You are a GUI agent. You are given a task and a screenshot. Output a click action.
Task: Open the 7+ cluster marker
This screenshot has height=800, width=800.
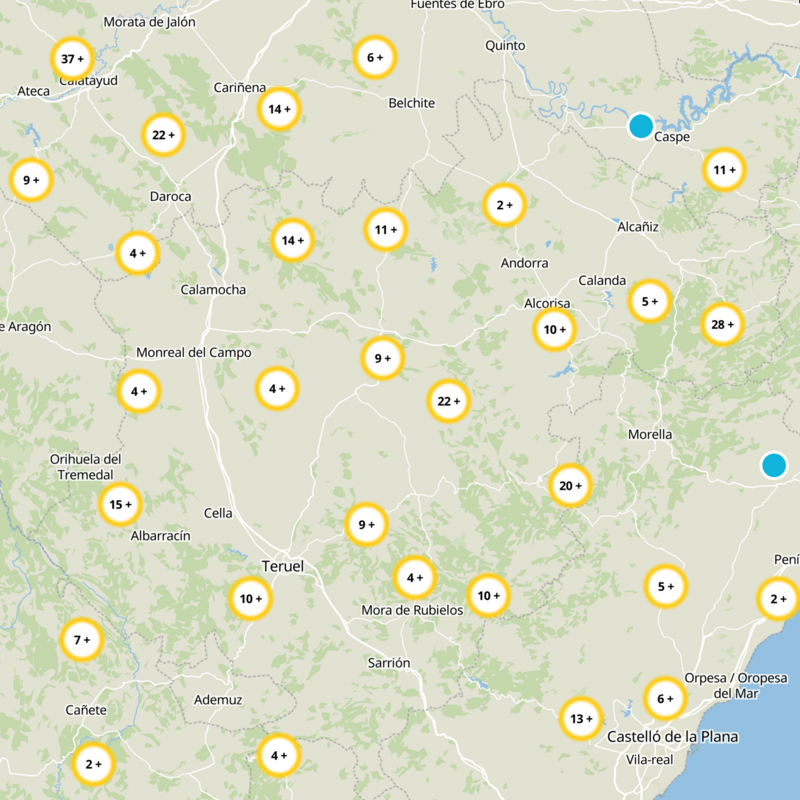81,639
